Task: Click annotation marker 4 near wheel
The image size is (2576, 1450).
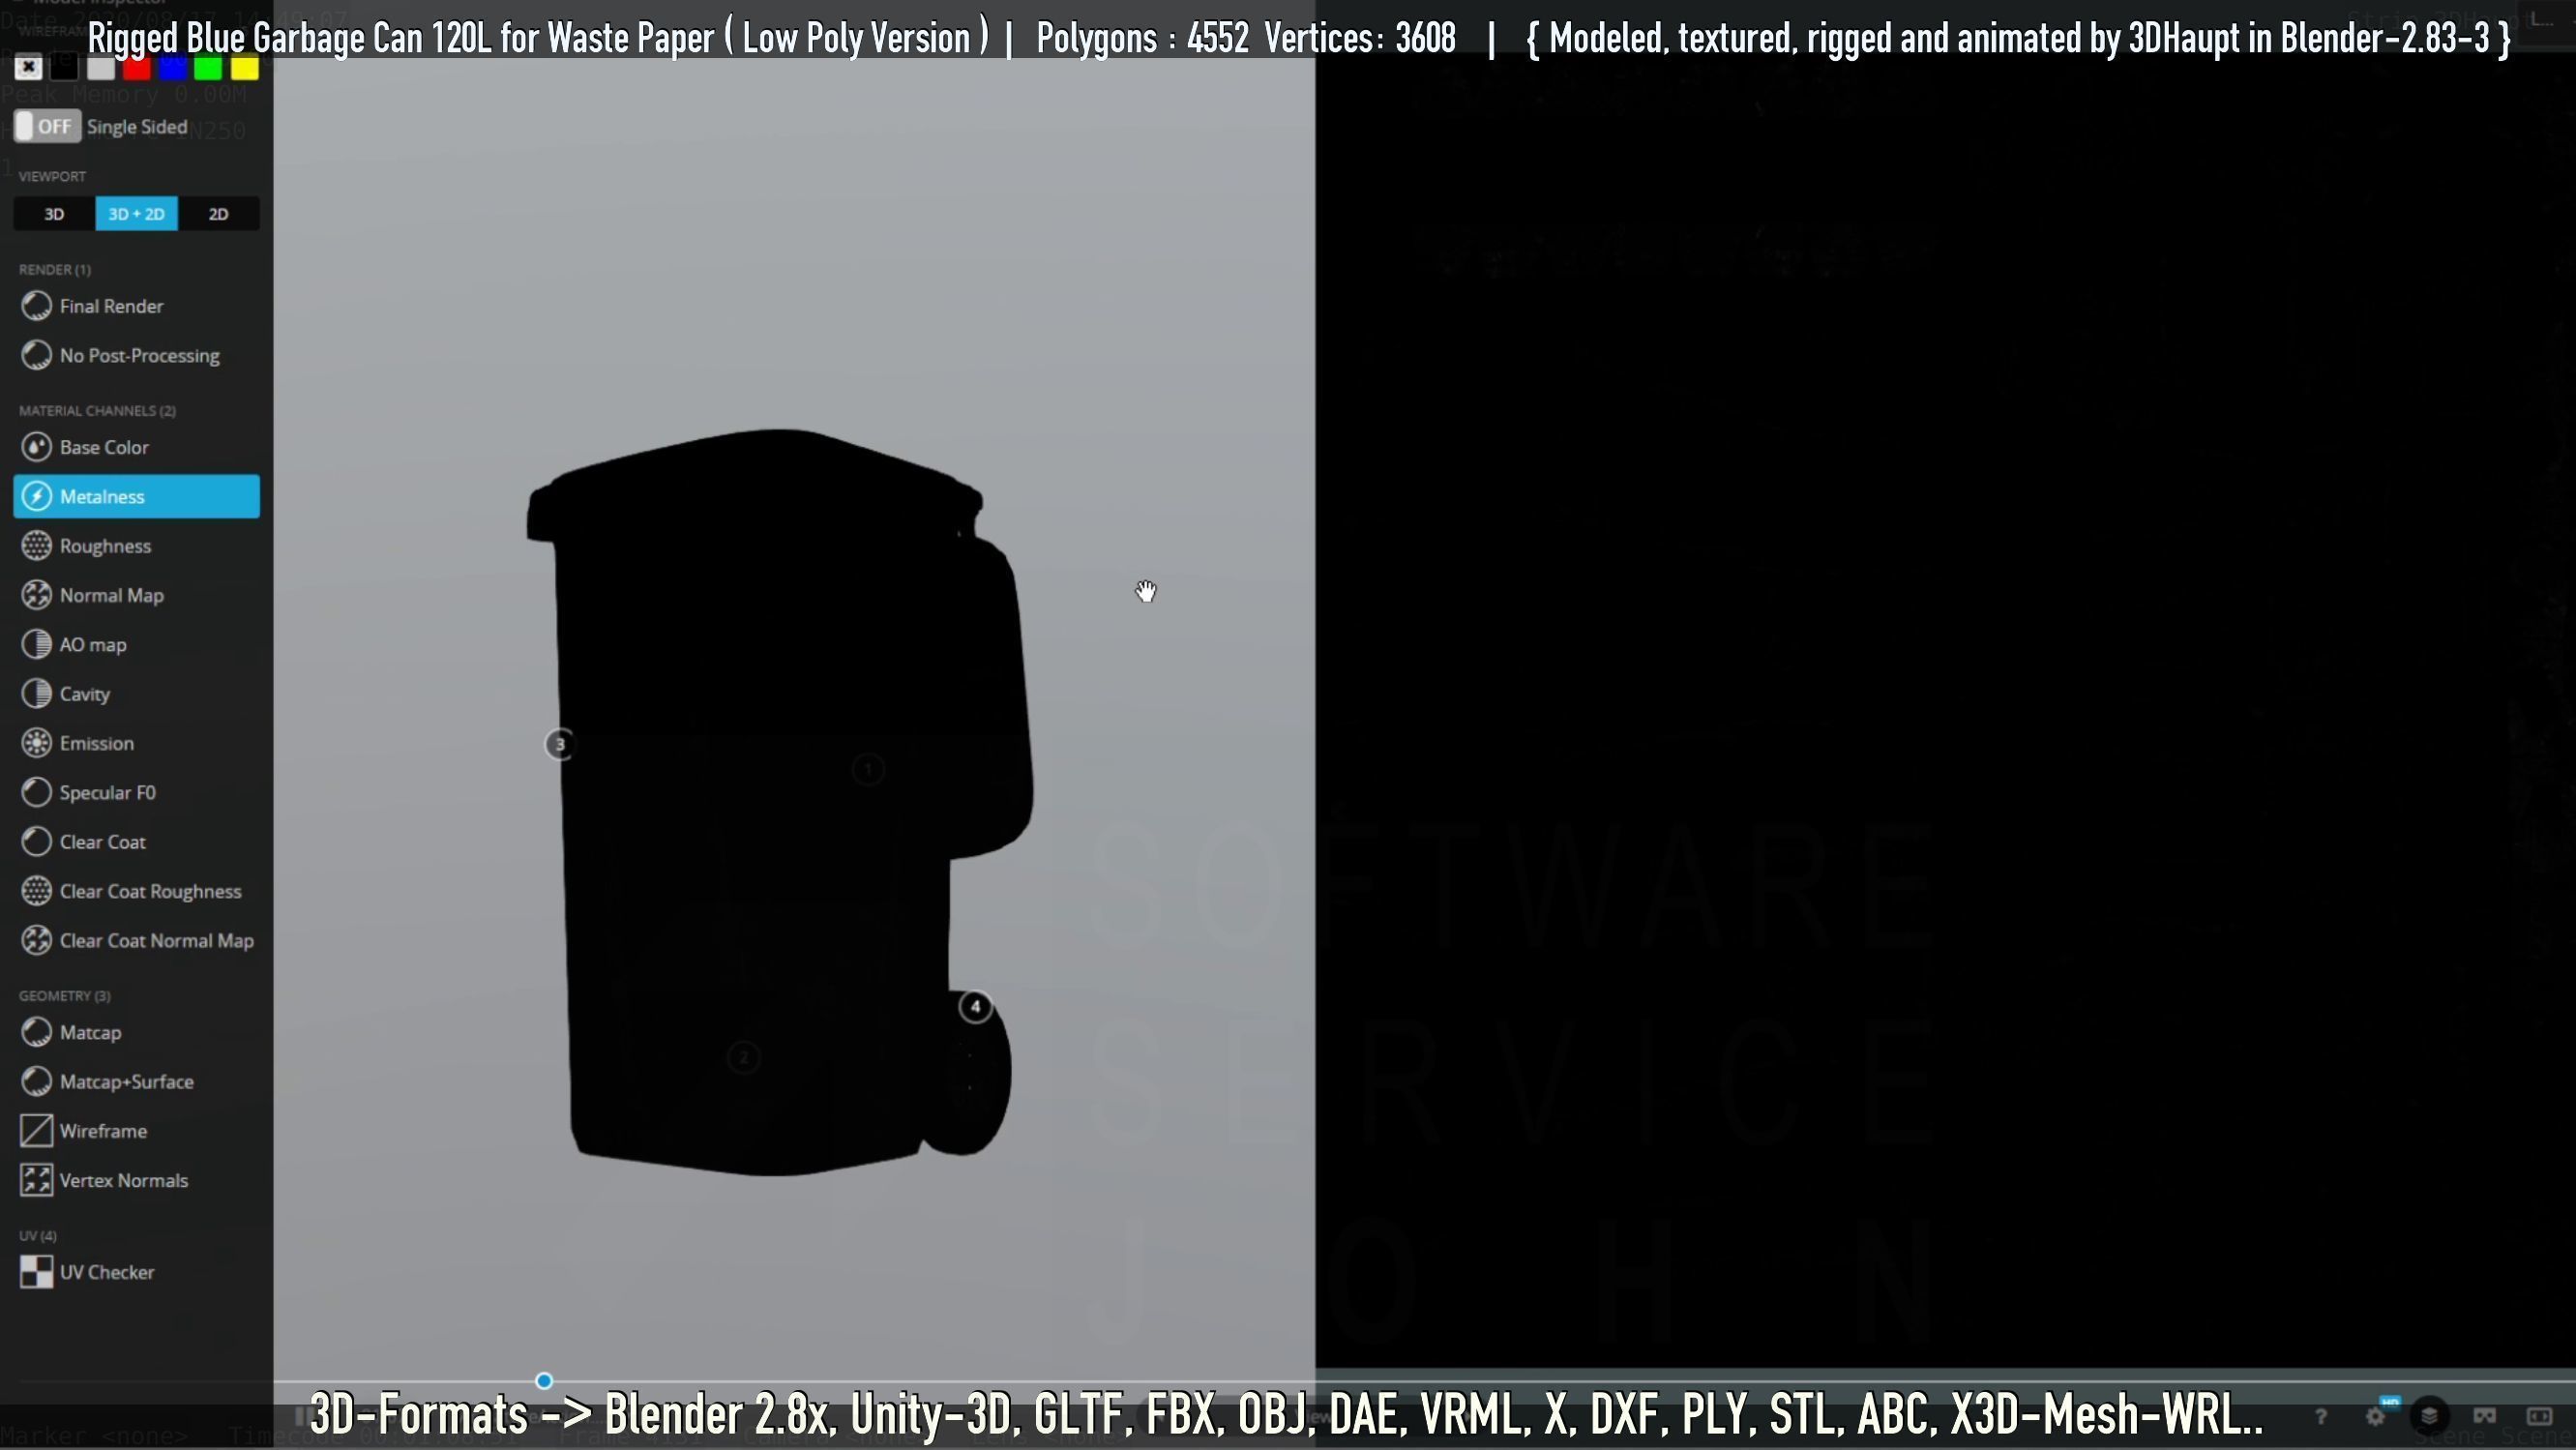Action: pyautogui.click(x=975, y=1007)
